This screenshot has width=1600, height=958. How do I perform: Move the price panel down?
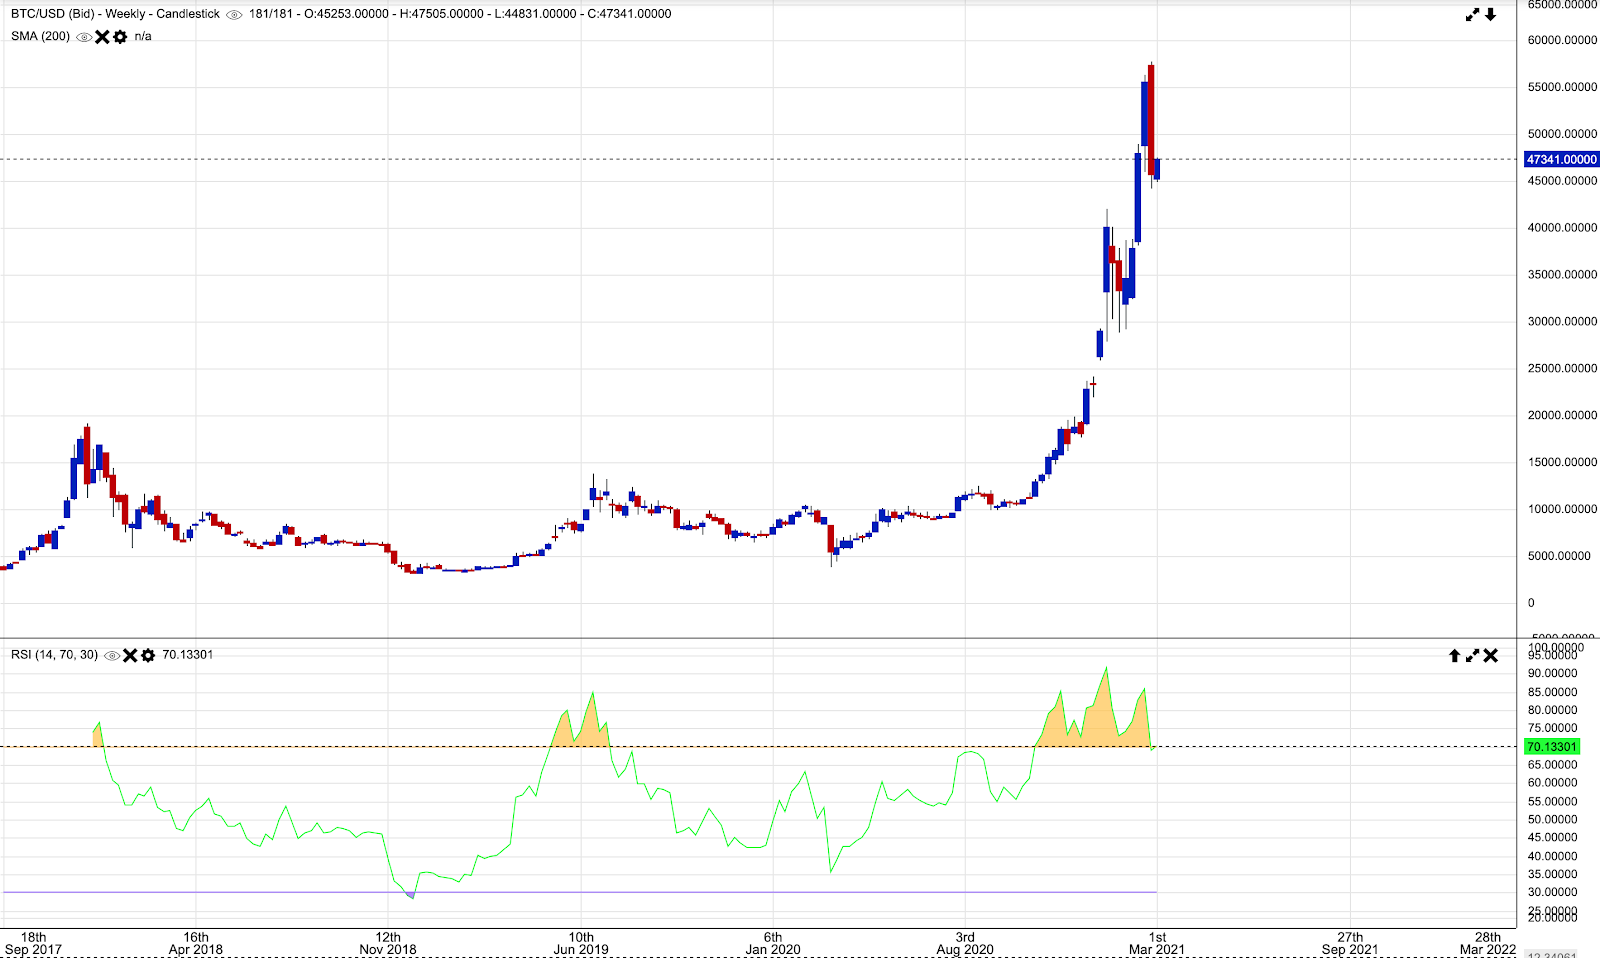tap(1490, 14)
